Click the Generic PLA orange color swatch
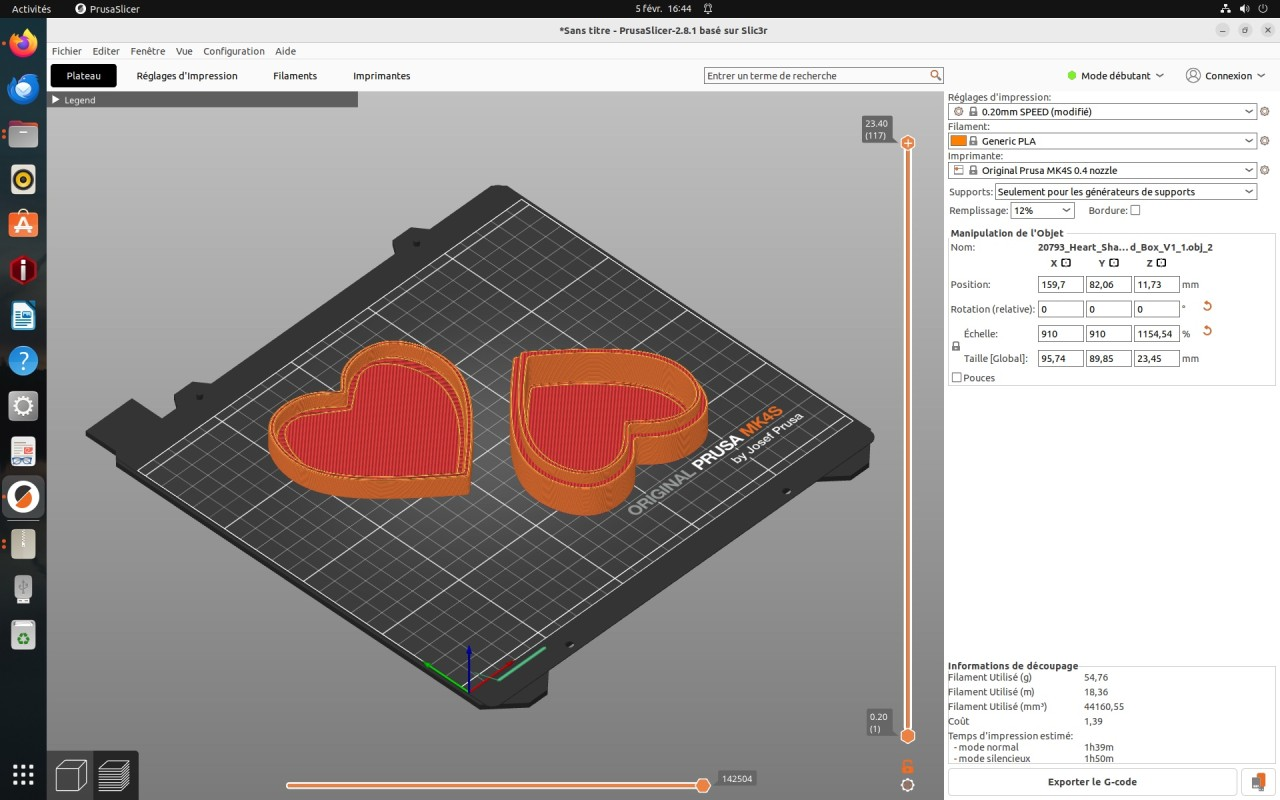 pyautogui.click(x=958, y=141)
